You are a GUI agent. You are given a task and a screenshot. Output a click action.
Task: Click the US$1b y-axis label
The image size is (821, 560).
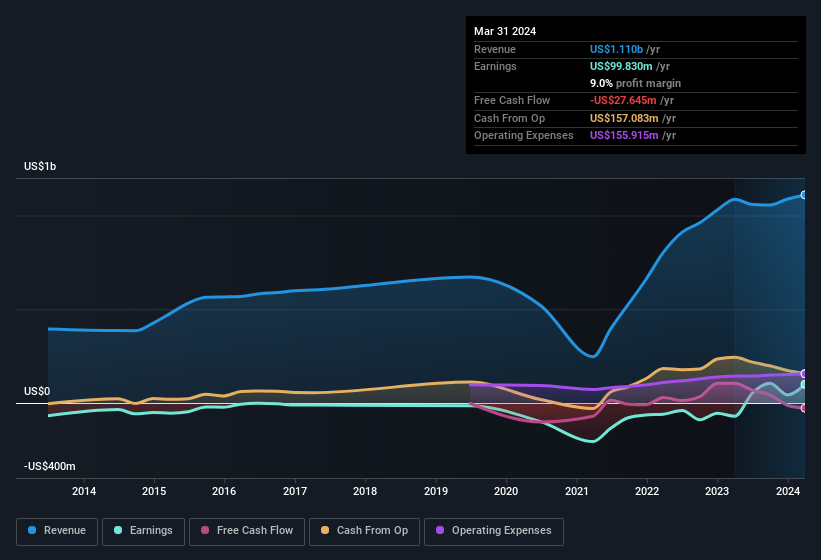tap(40, 166)
